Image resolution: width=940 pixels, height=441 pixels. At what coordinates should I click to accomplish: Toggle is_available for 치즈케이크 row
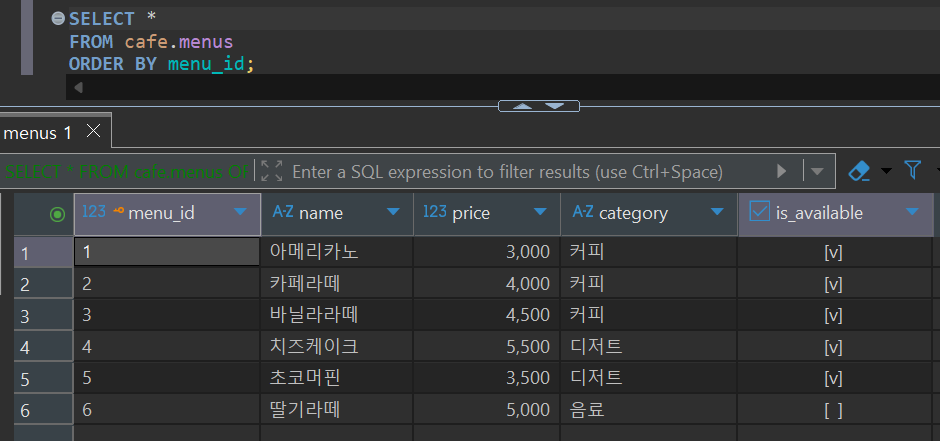(x=833, y=346)
